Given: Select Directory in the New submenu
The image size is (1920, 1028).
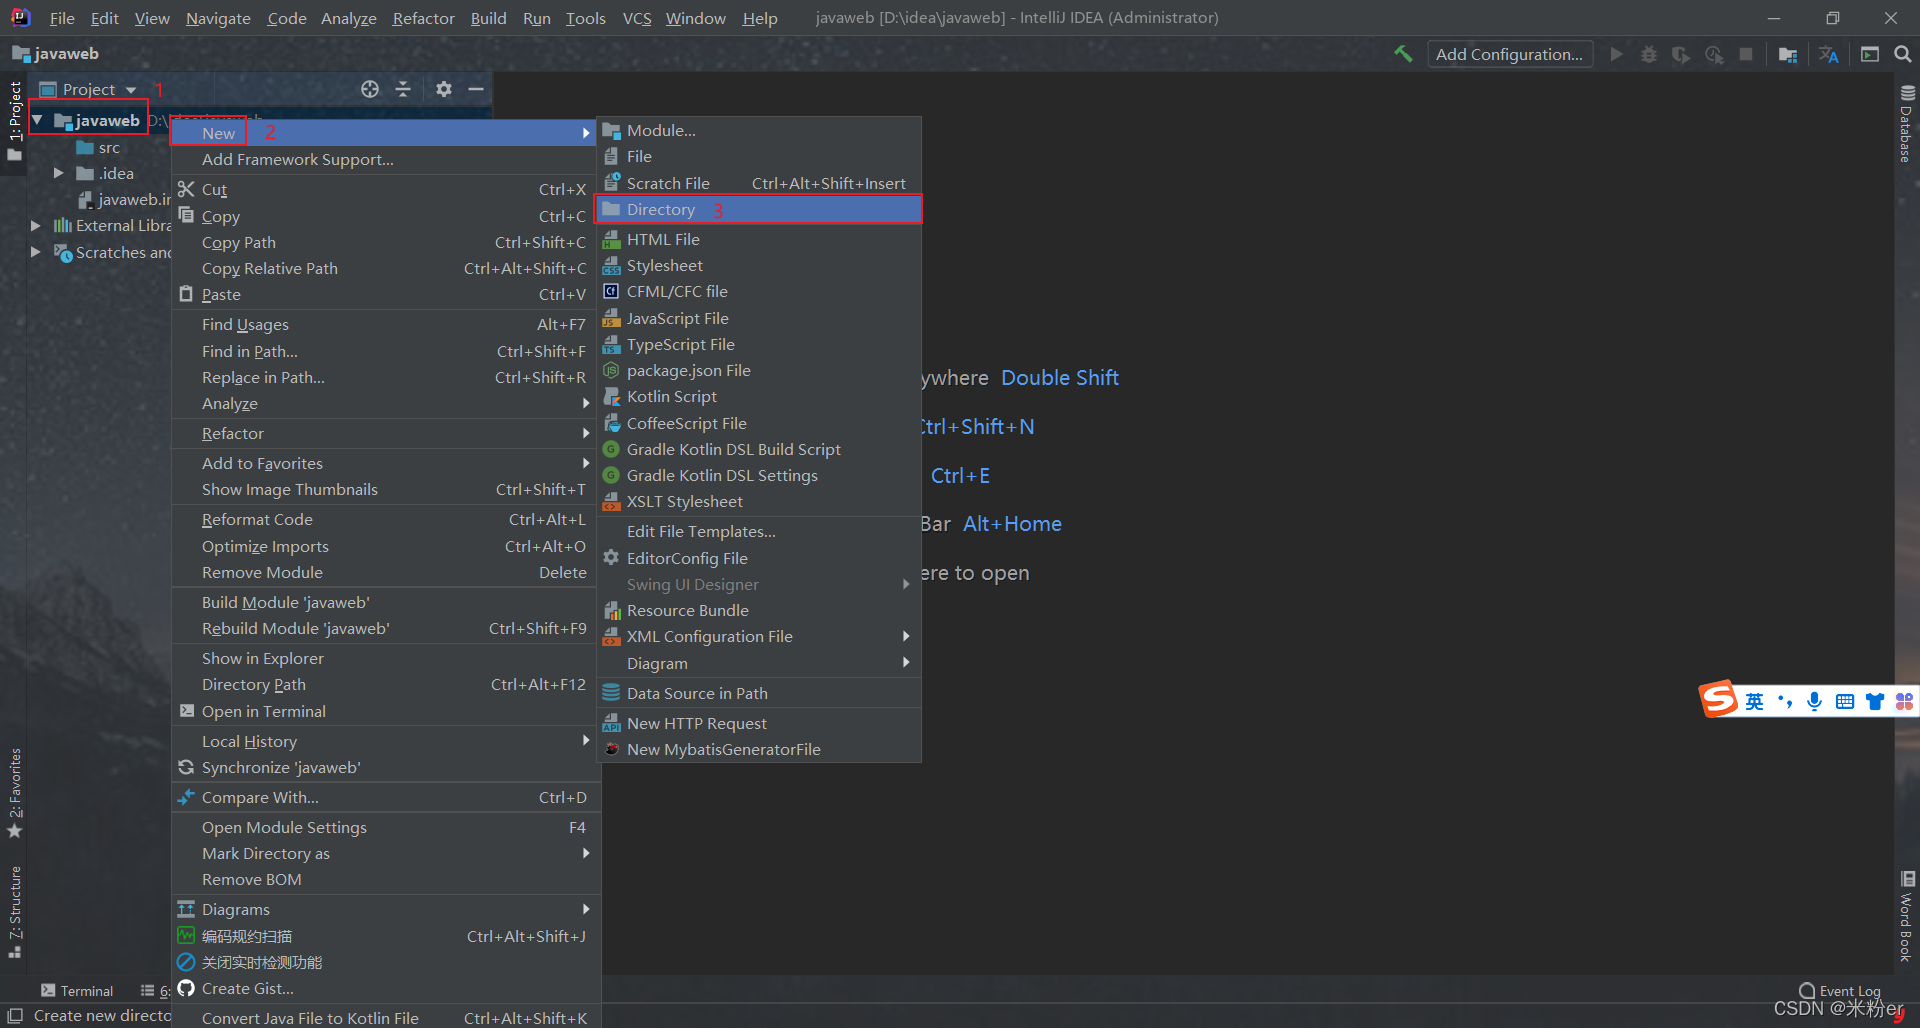Looking at the screenshot, I should coord(759,209).
